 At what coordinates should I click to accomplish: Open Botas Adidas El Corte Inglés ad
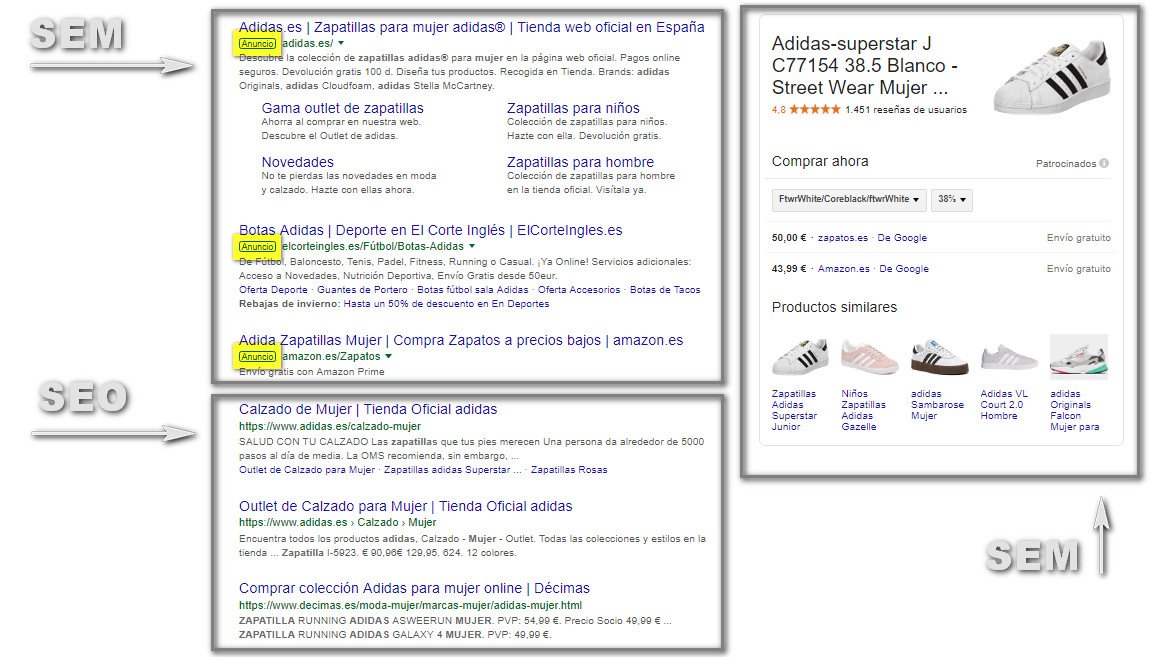click(431, 230)
